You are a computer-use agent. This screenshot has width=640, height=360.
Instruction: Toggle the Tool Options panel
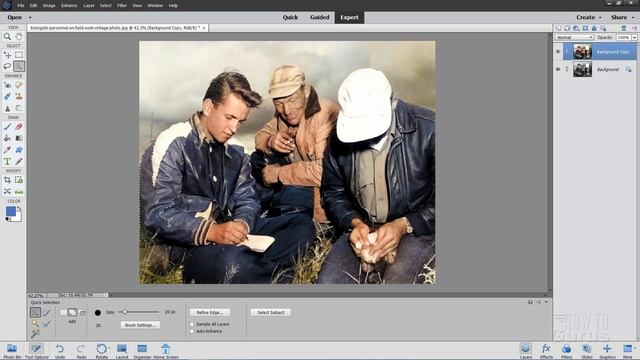point(36,351)
